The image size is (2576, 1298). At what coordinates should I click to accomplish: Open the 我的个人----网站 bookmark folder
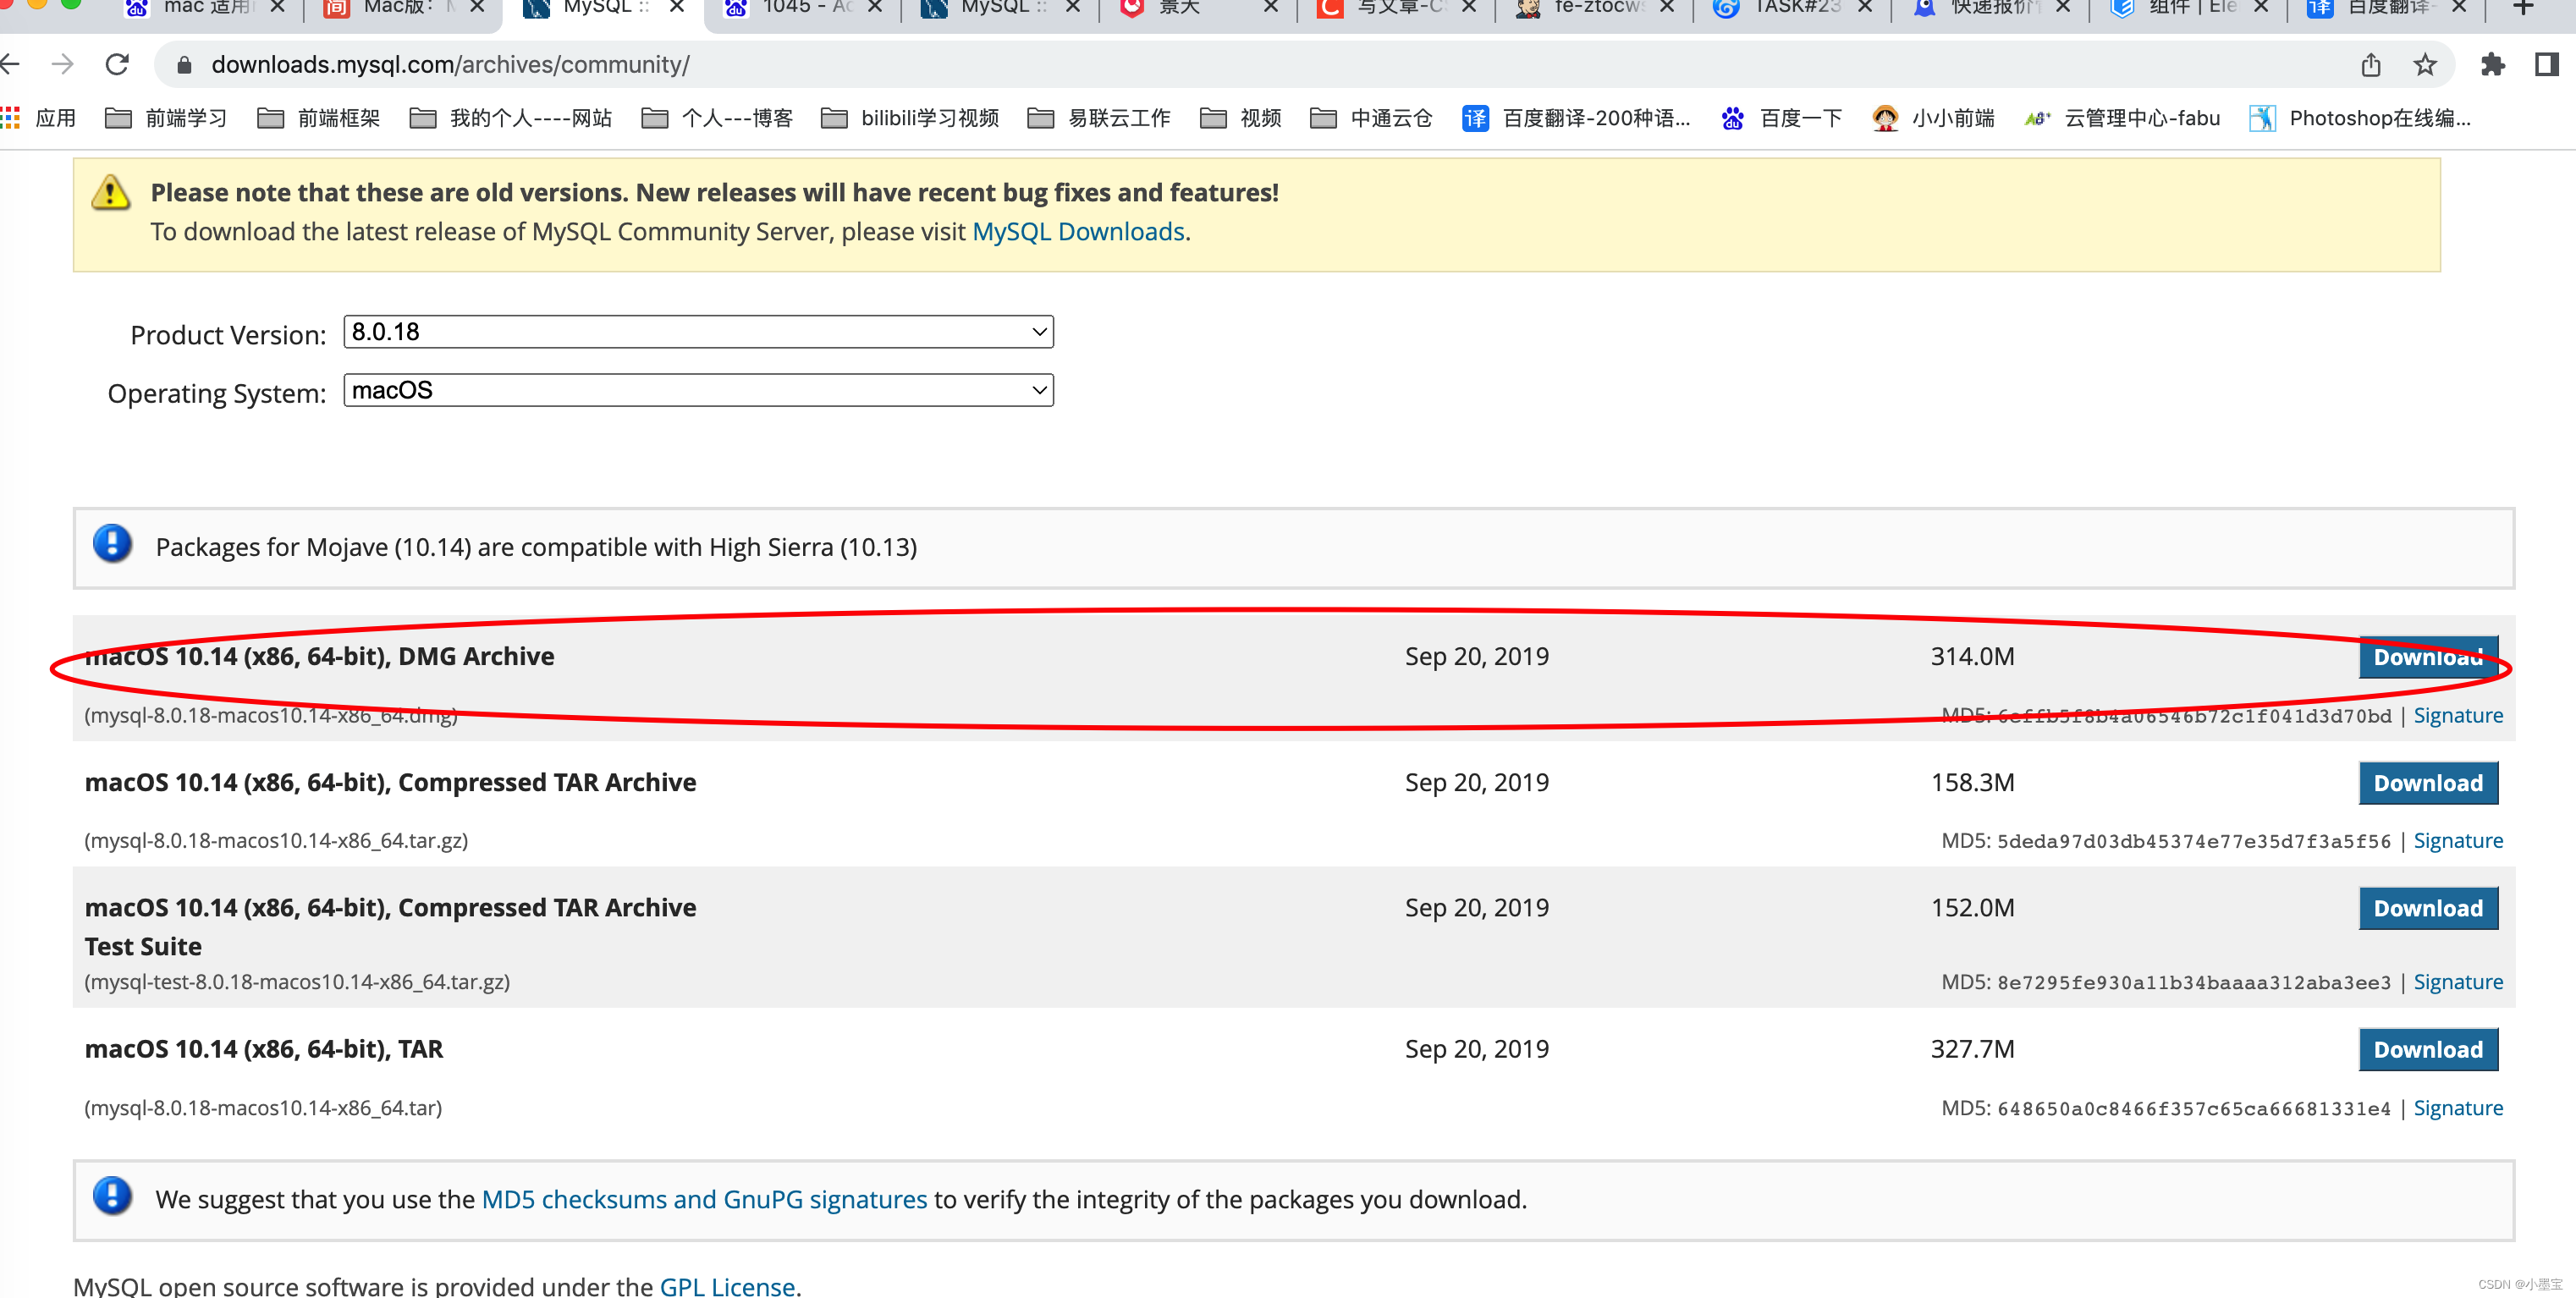511,118
